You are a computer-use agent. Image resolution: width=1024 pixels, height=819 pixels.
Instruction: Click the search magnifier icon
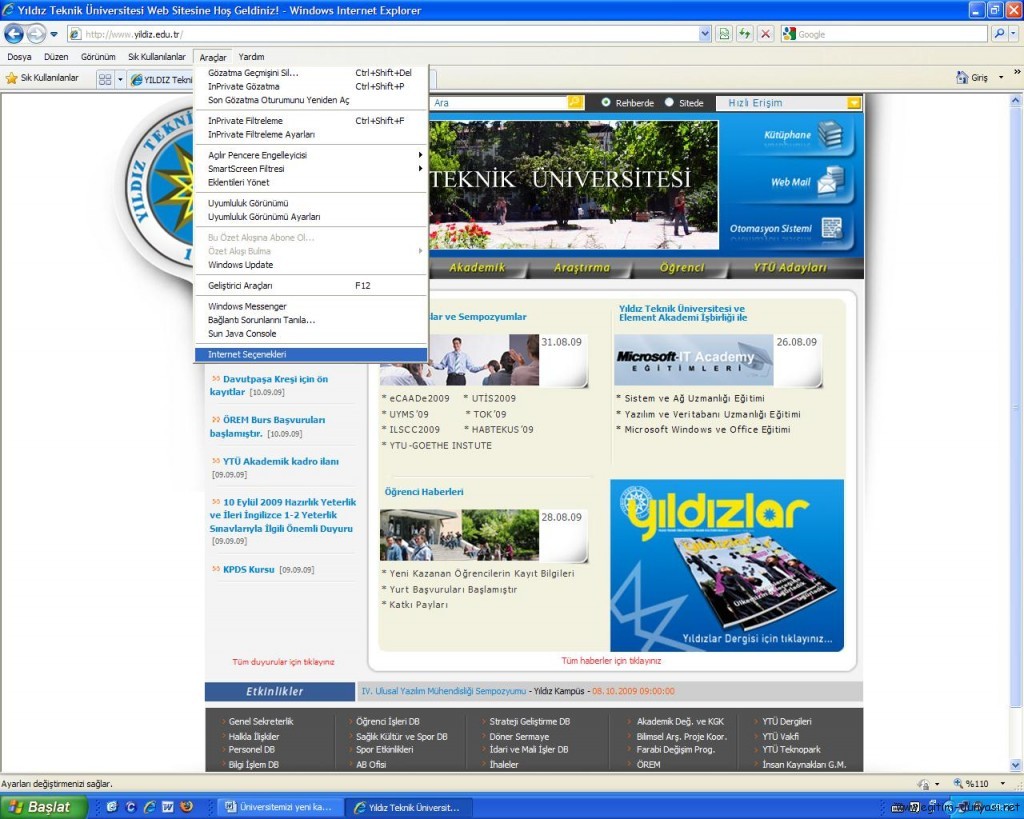[999, 34]
